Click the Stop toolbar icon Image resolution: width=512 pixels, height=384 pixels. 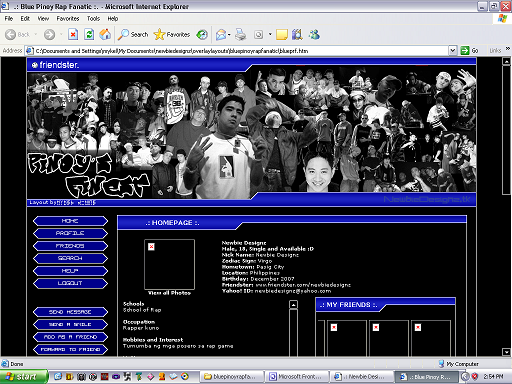(73, 34)
